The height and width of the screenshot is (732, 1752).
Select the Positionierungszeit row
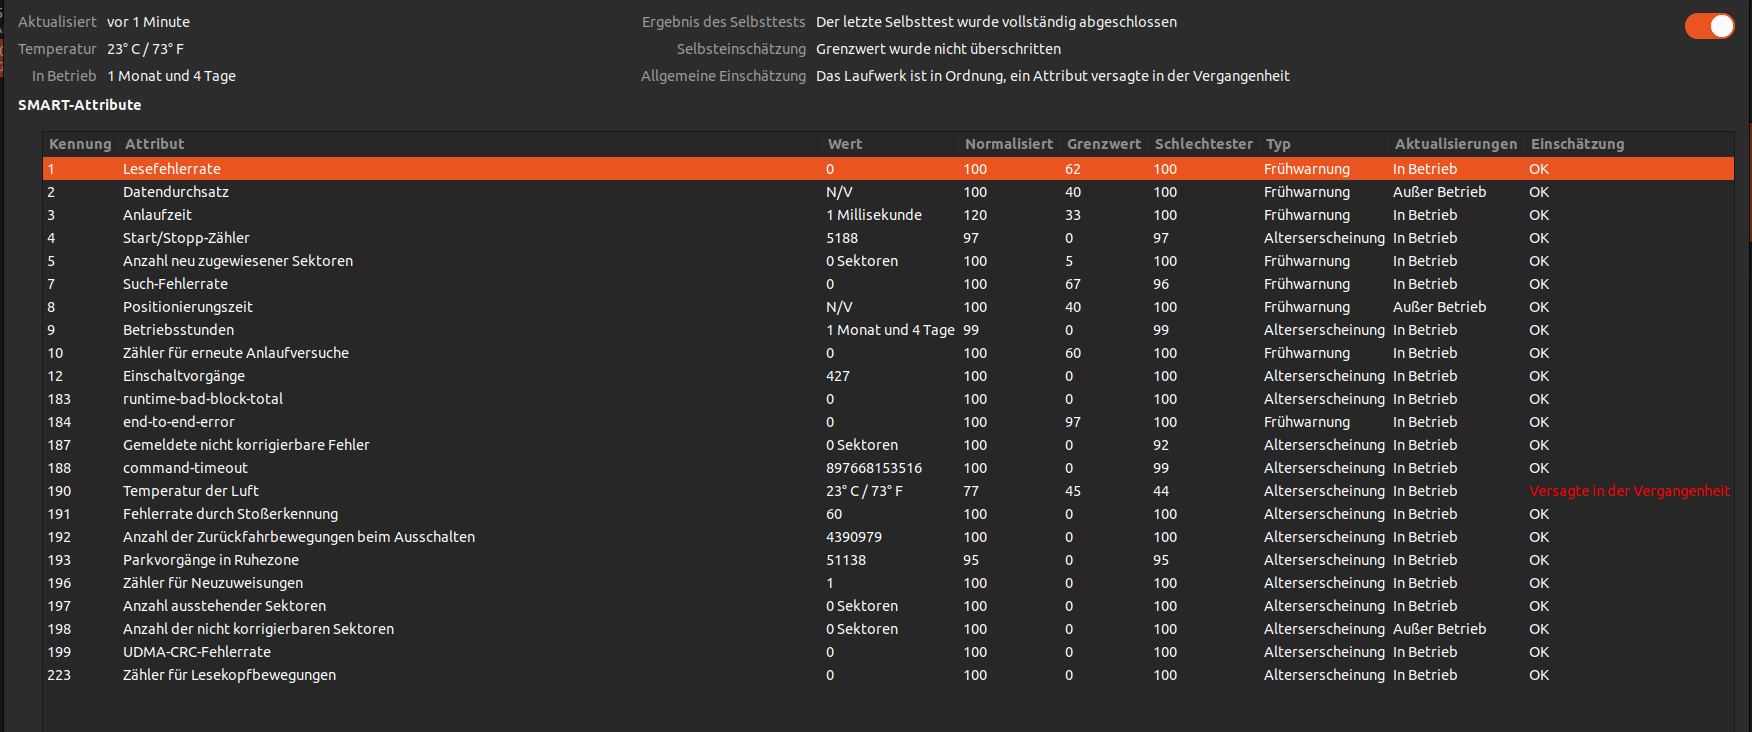point(888,307)
